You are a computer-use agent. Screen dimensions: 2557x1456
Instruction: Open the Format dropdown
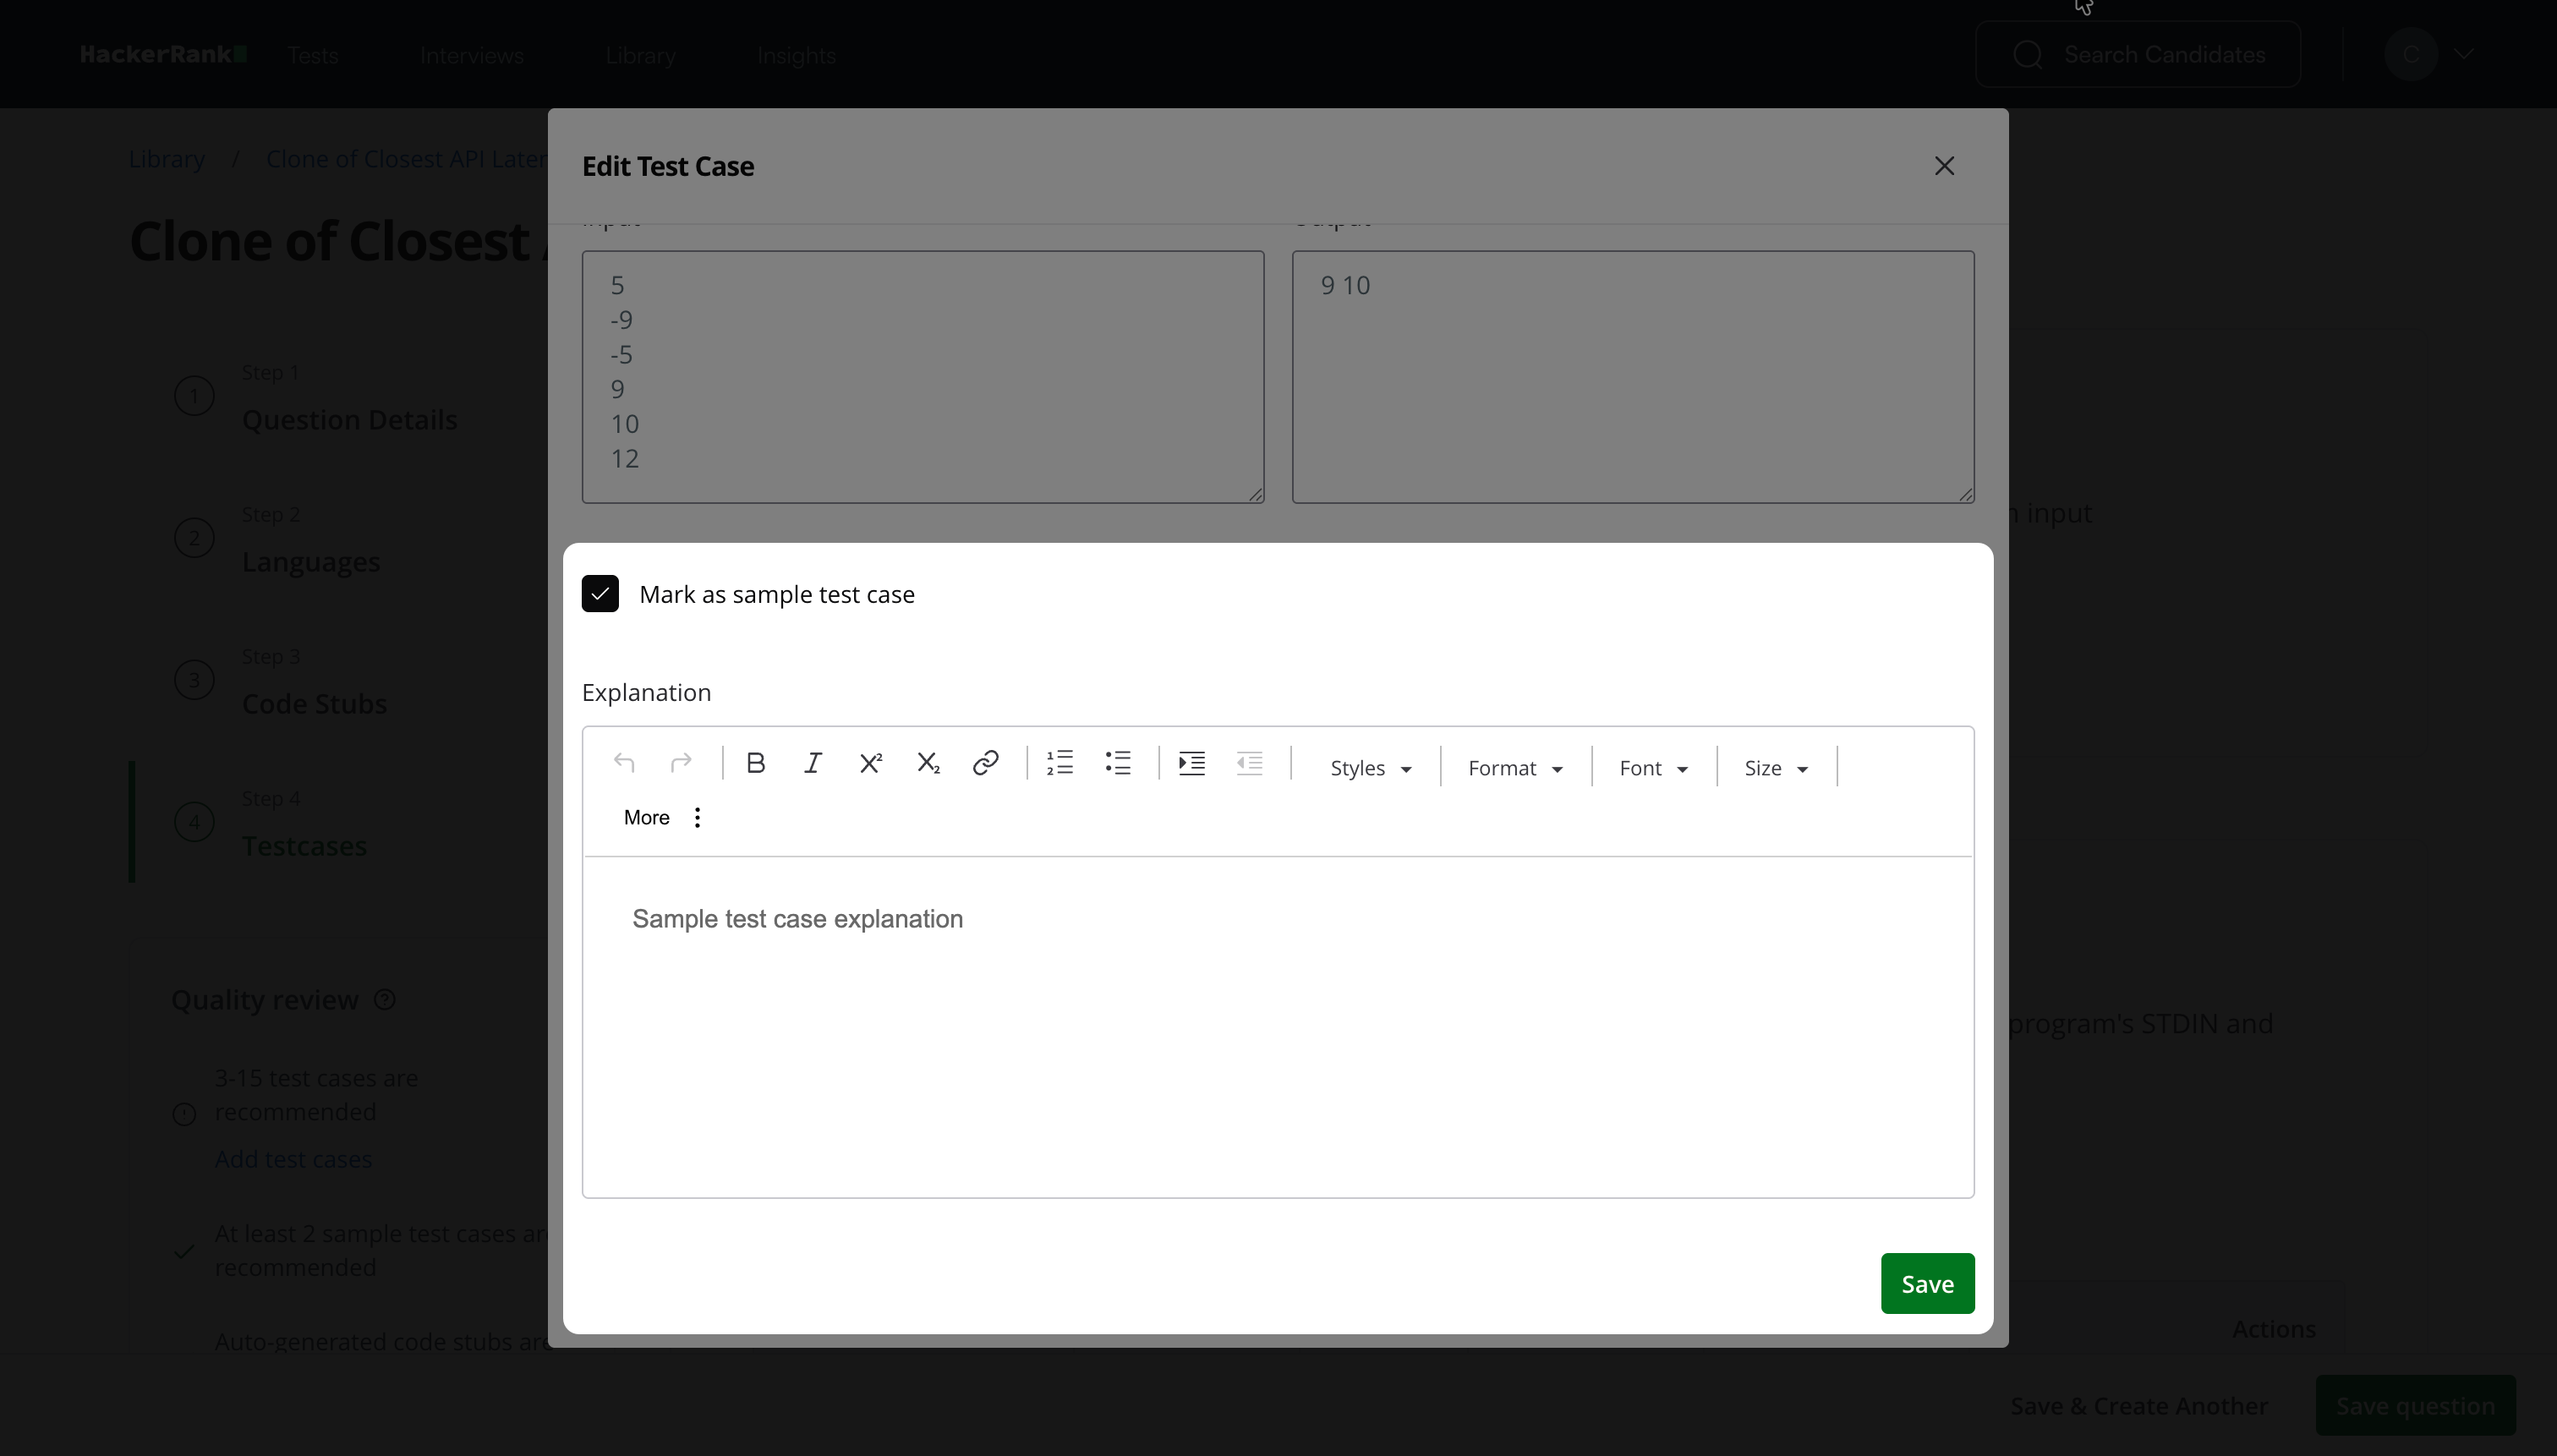(x=1515, y=768)
